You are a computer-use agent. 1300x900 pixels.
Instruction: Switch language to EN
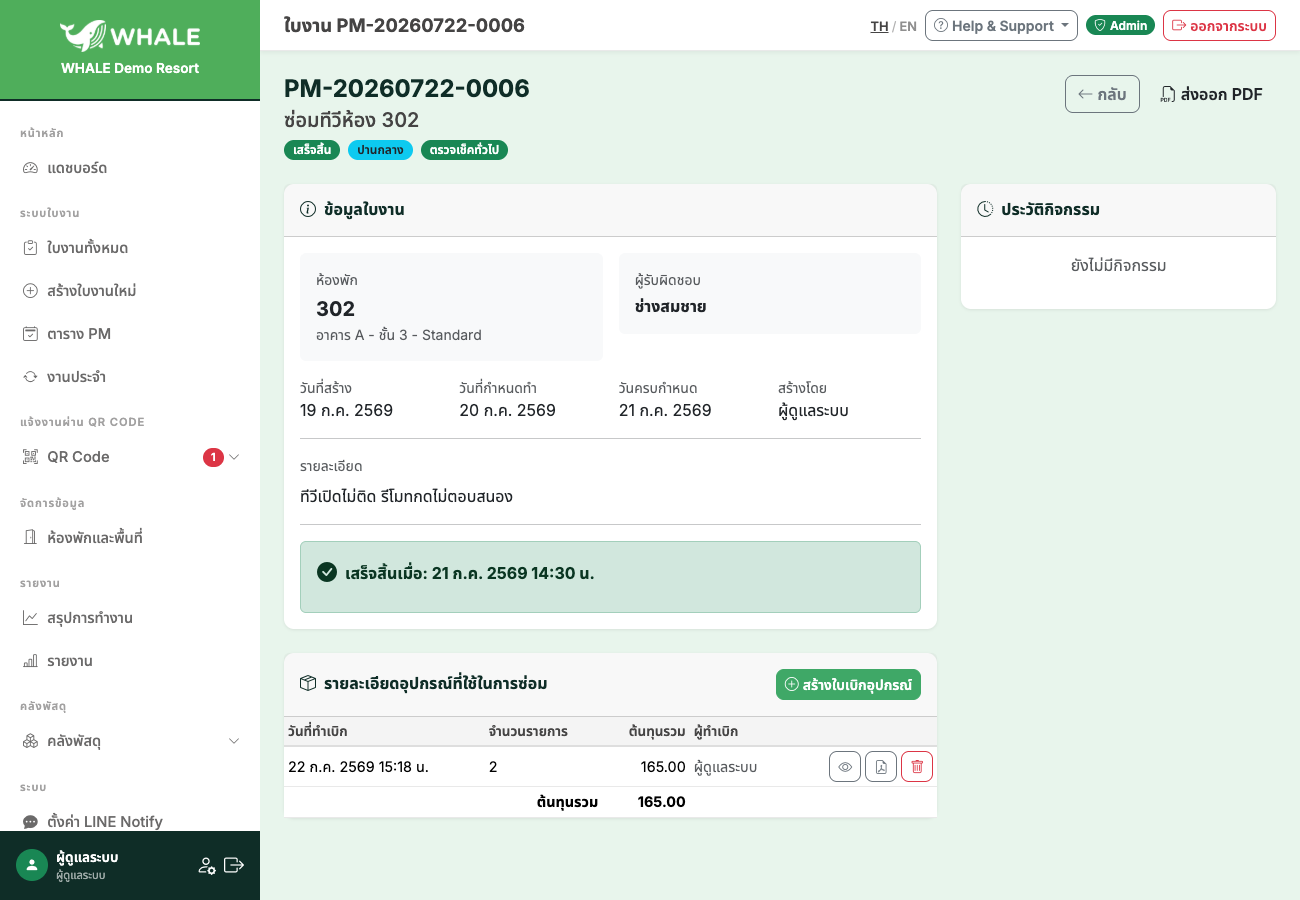click(908, 26)
